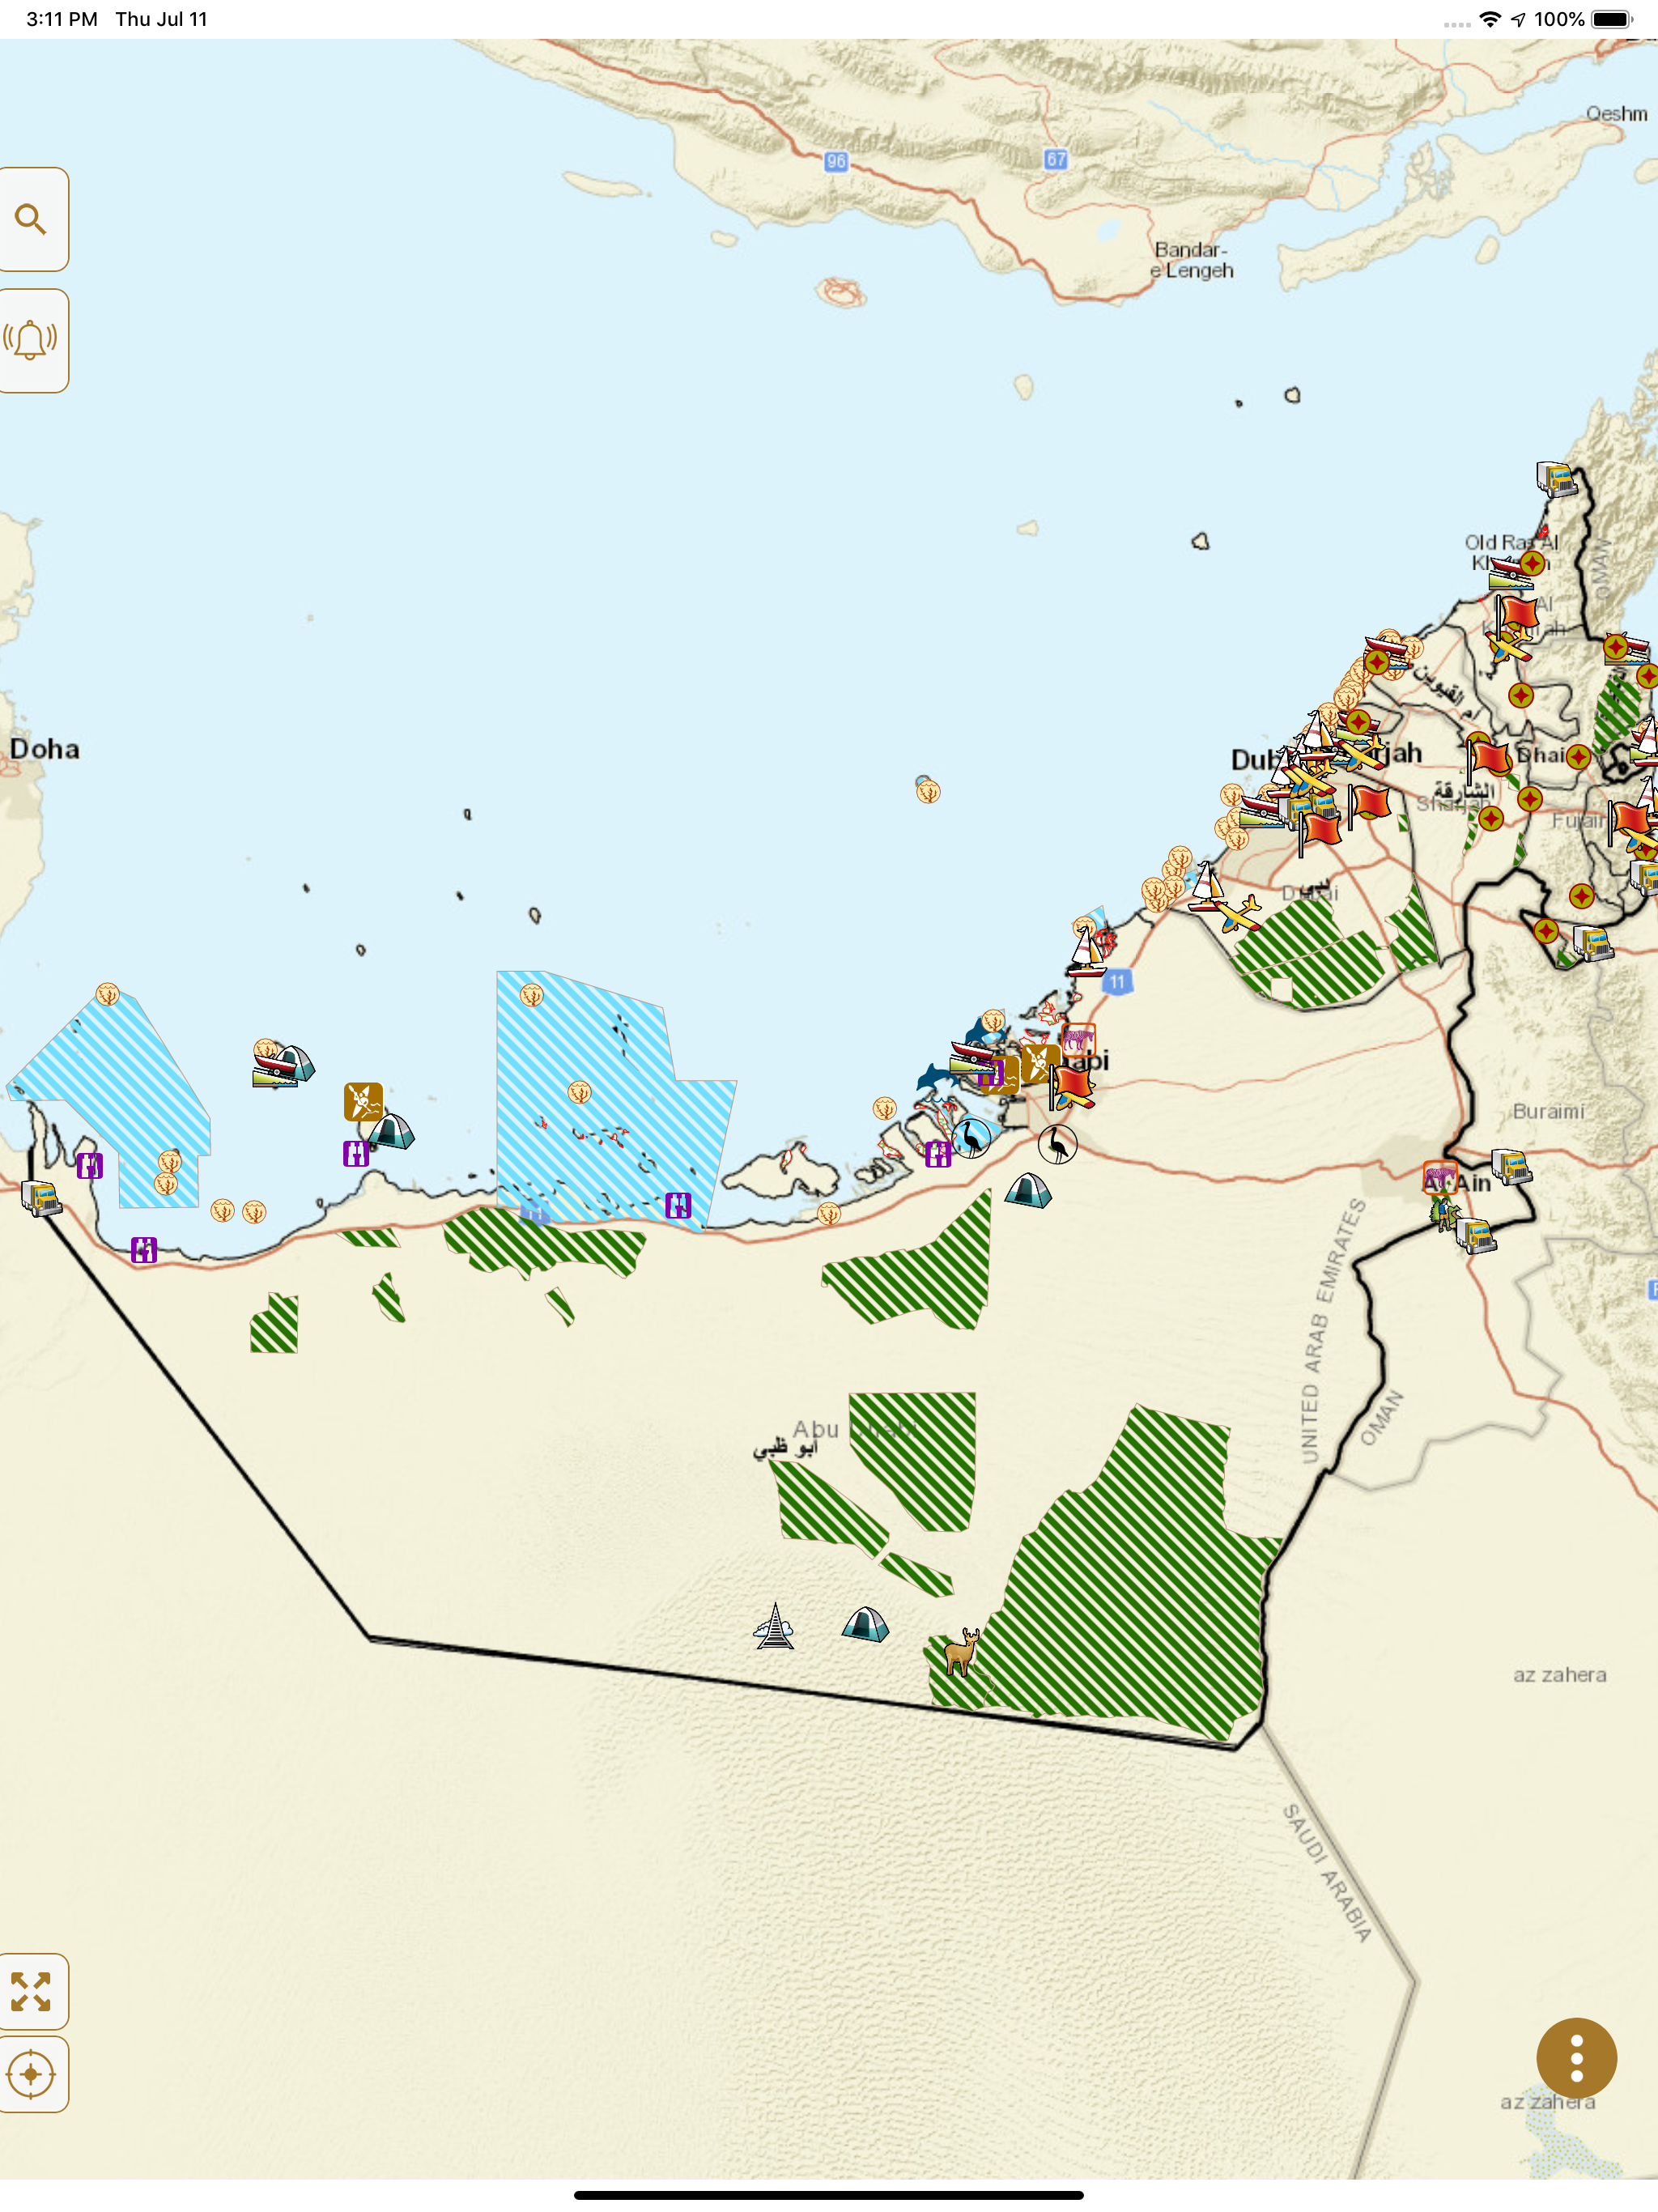Viewport: 1658px width, 2212px height.
Task: Tap the Highway 67 shield
Action: click(1056, 159)
